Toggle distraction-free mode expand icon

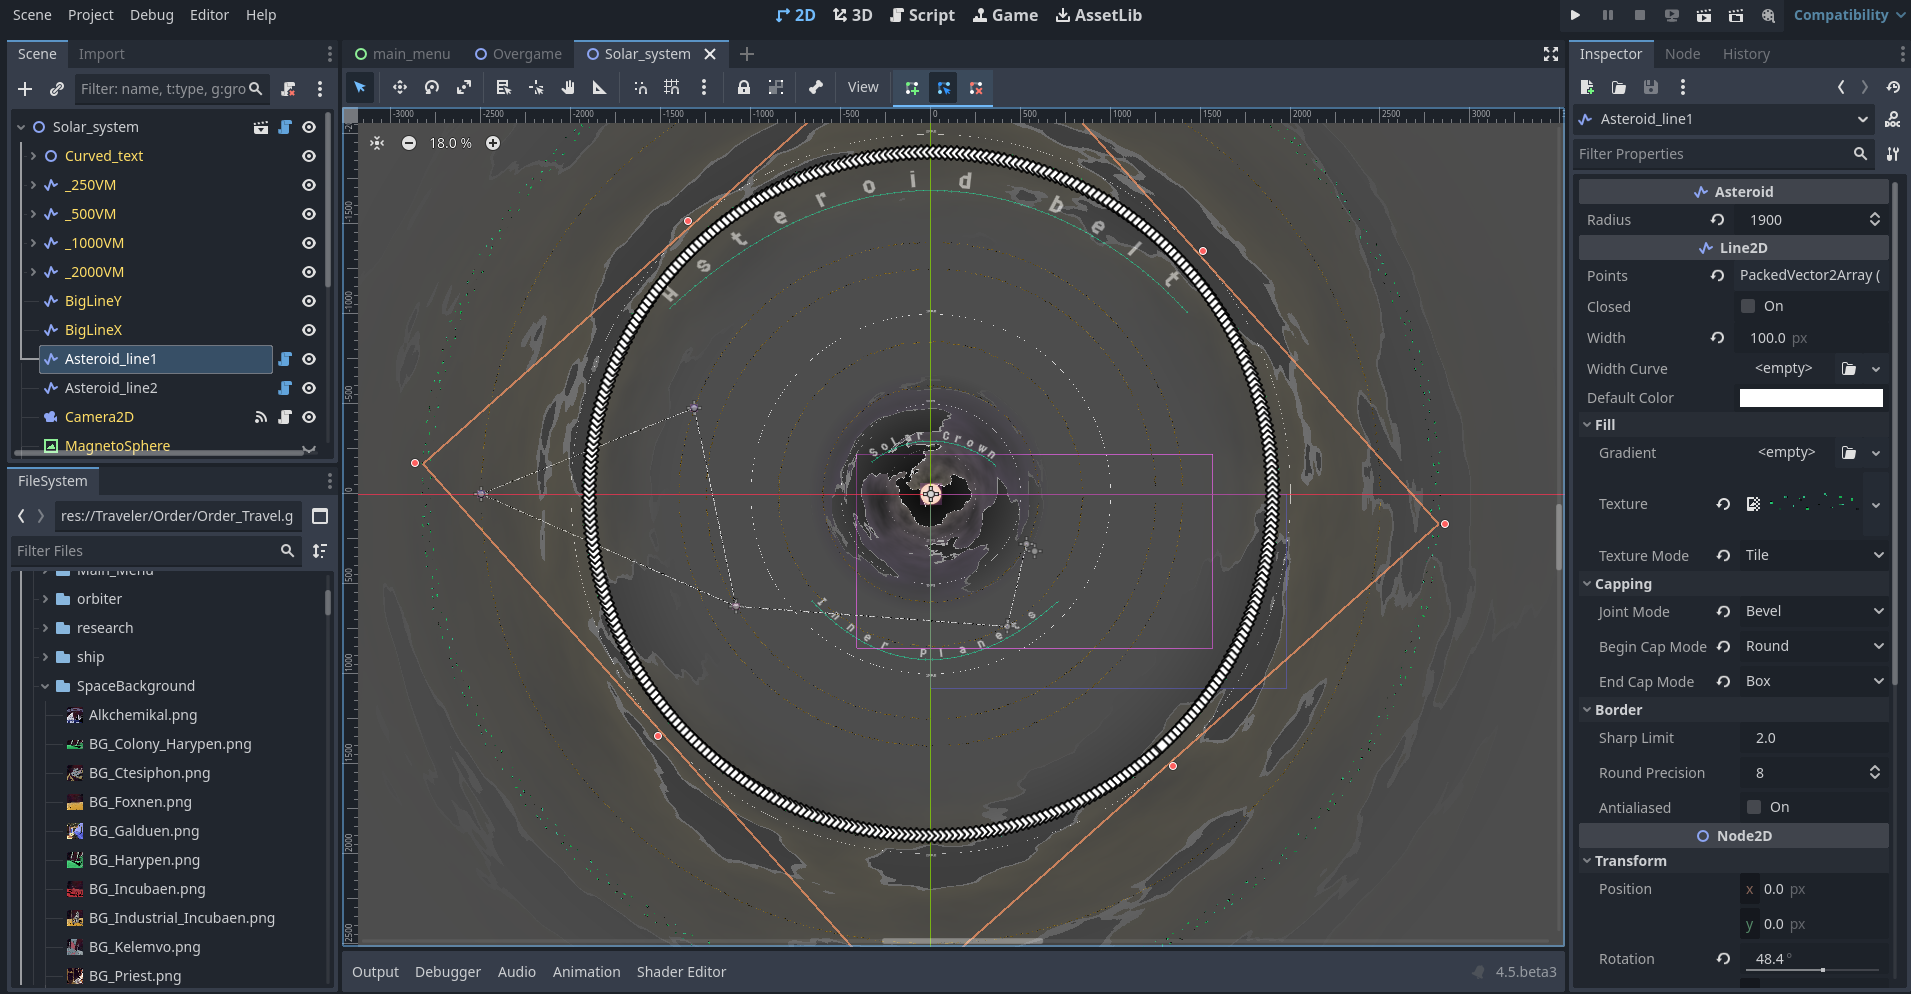coord(1551,54)
